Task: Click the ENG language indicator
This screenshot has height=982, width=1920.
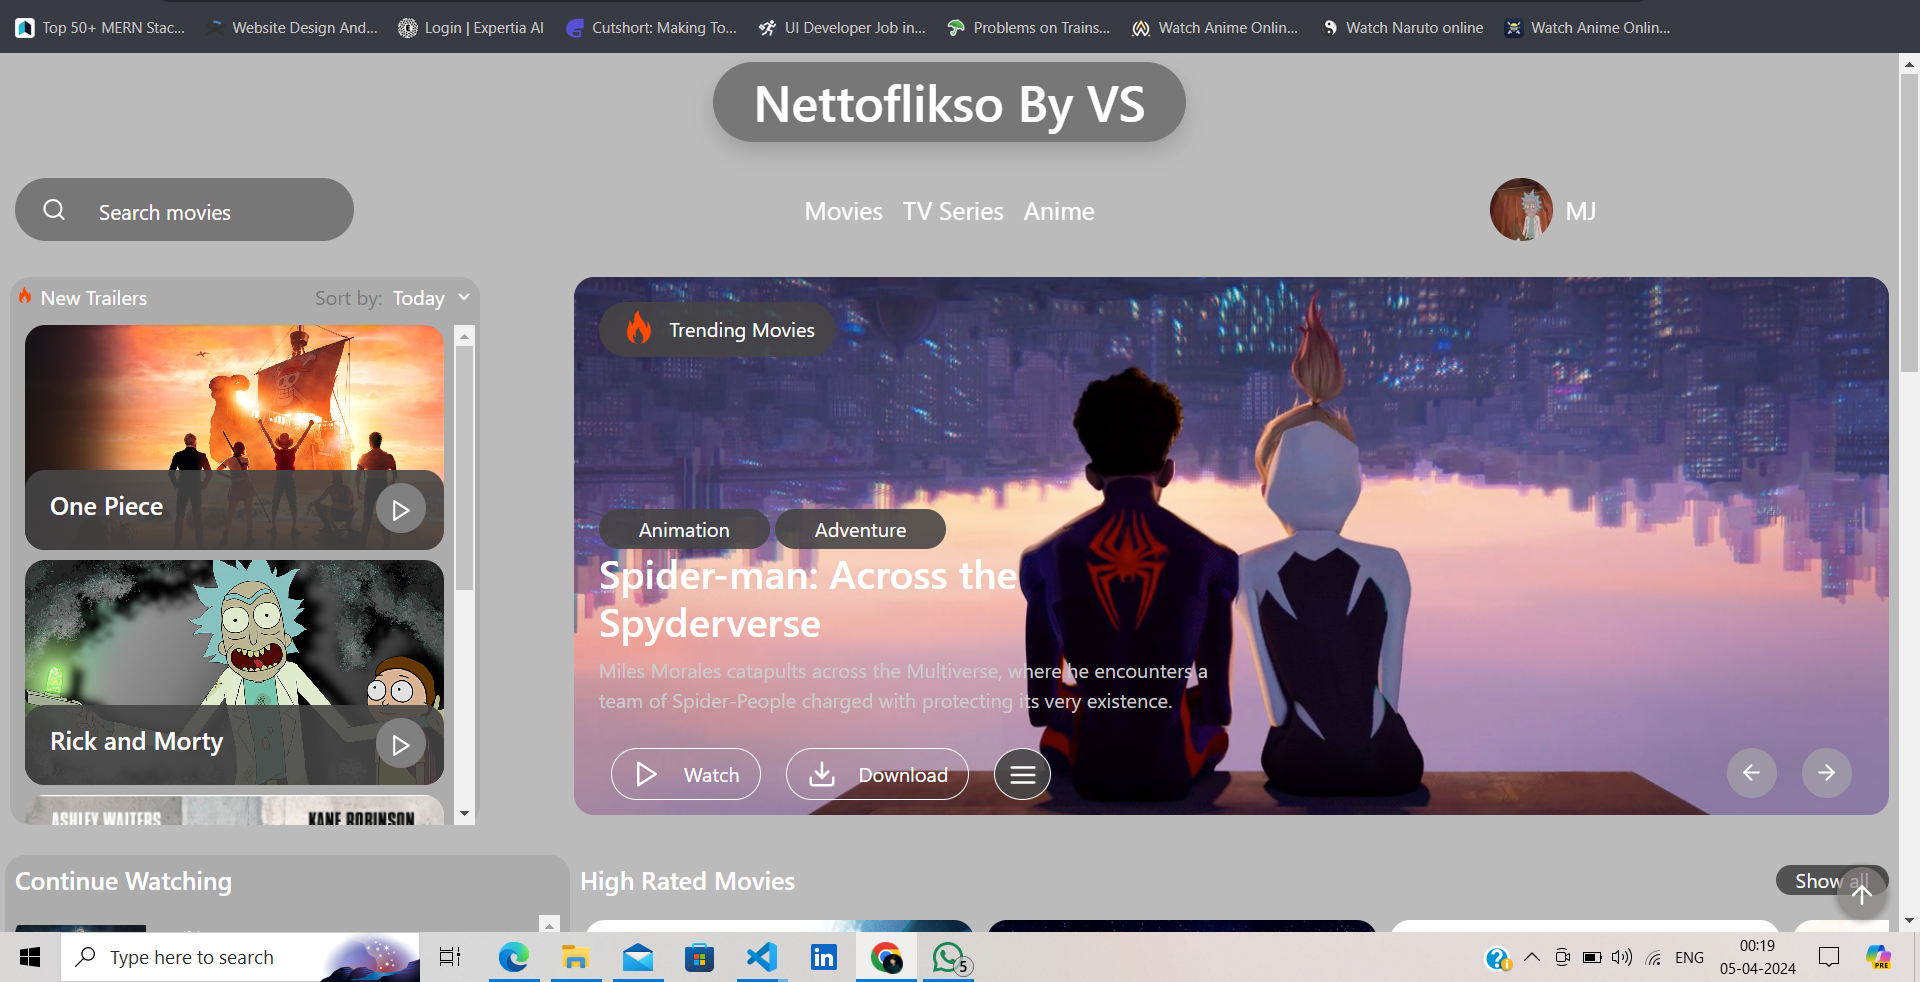Action: click(x=1689, y=958)
